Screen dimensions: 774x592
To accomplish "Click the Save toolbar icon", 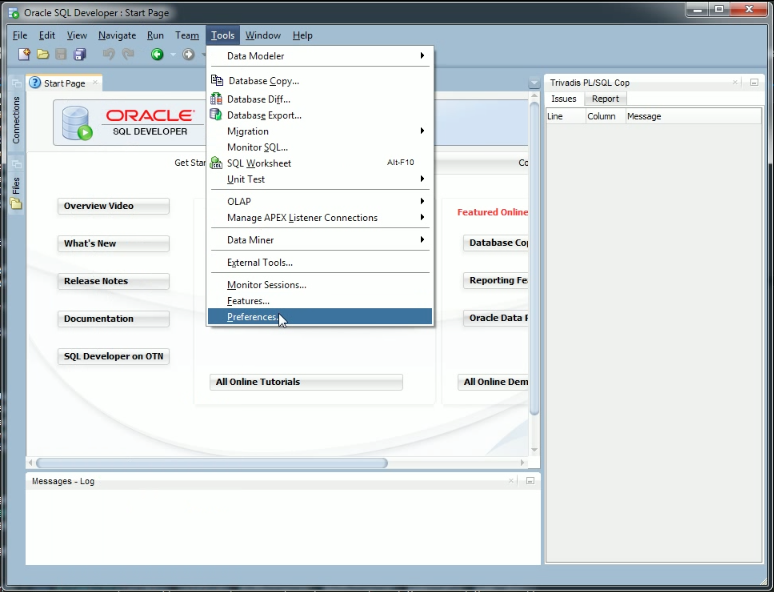I will tap(61, 54).
